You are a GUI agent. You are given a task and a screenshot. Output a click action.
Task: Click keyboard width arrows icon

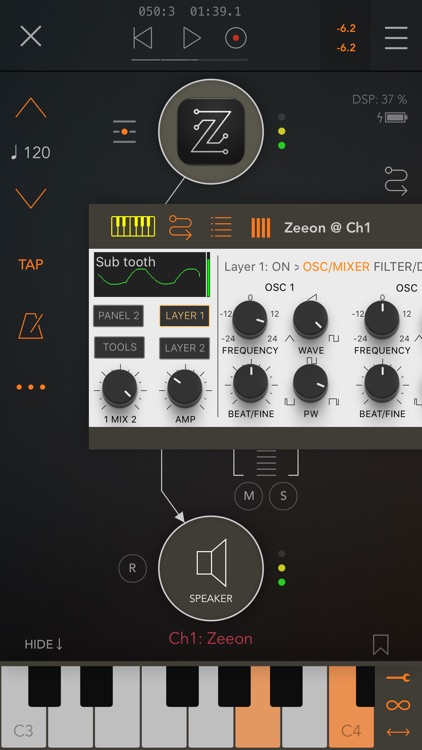[x=398, y=732]
